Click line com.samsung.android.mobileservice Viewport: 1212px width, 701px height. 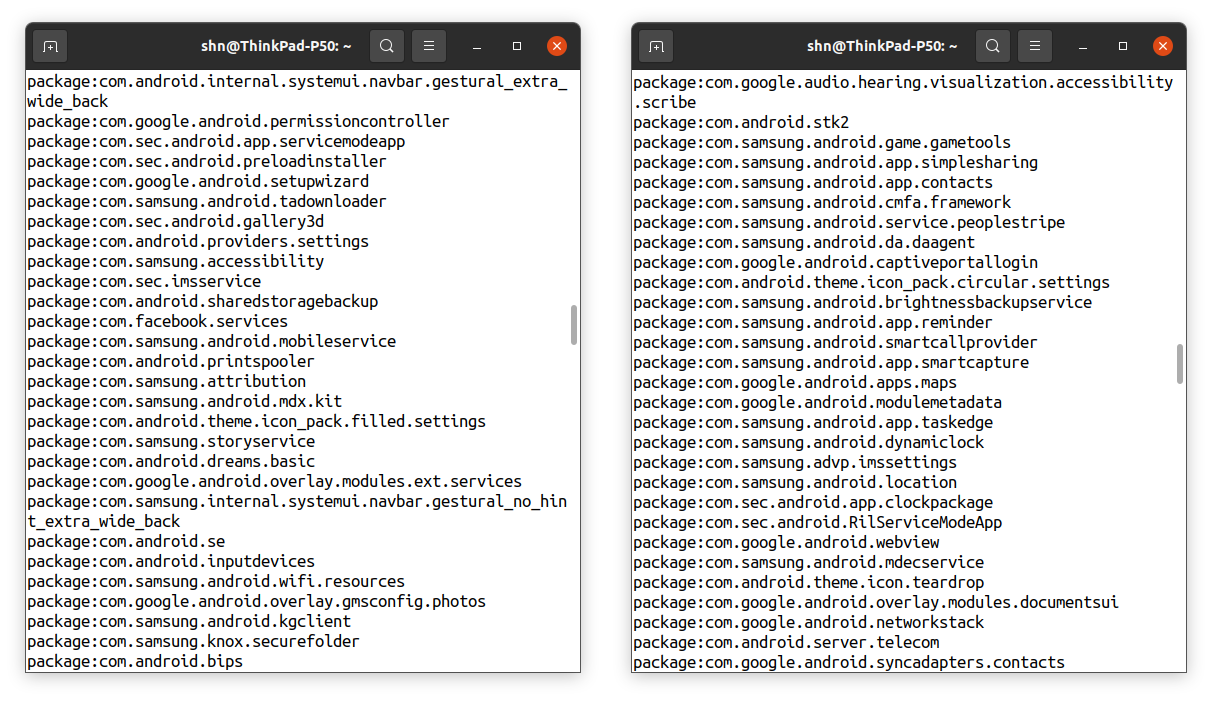212,342
